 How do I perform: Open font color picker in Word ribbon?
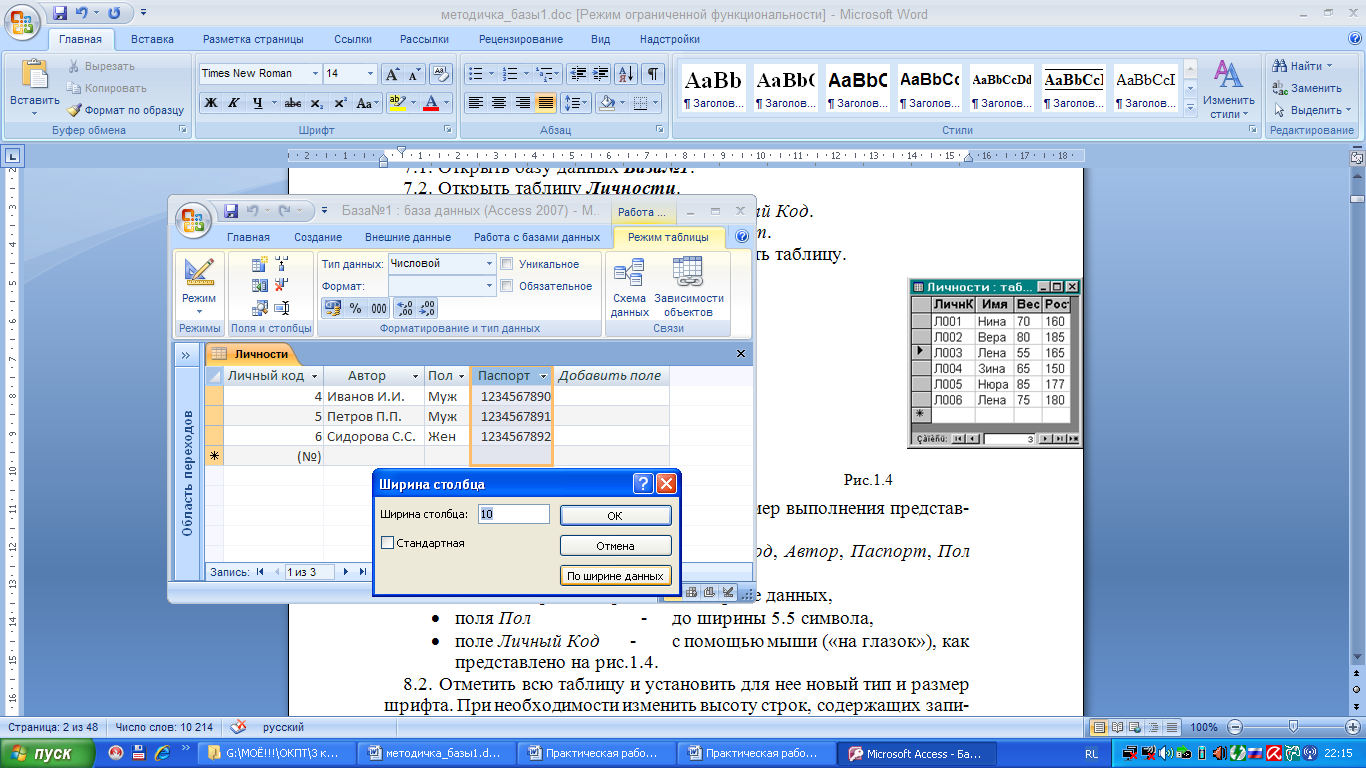click(x=447, y=103)
